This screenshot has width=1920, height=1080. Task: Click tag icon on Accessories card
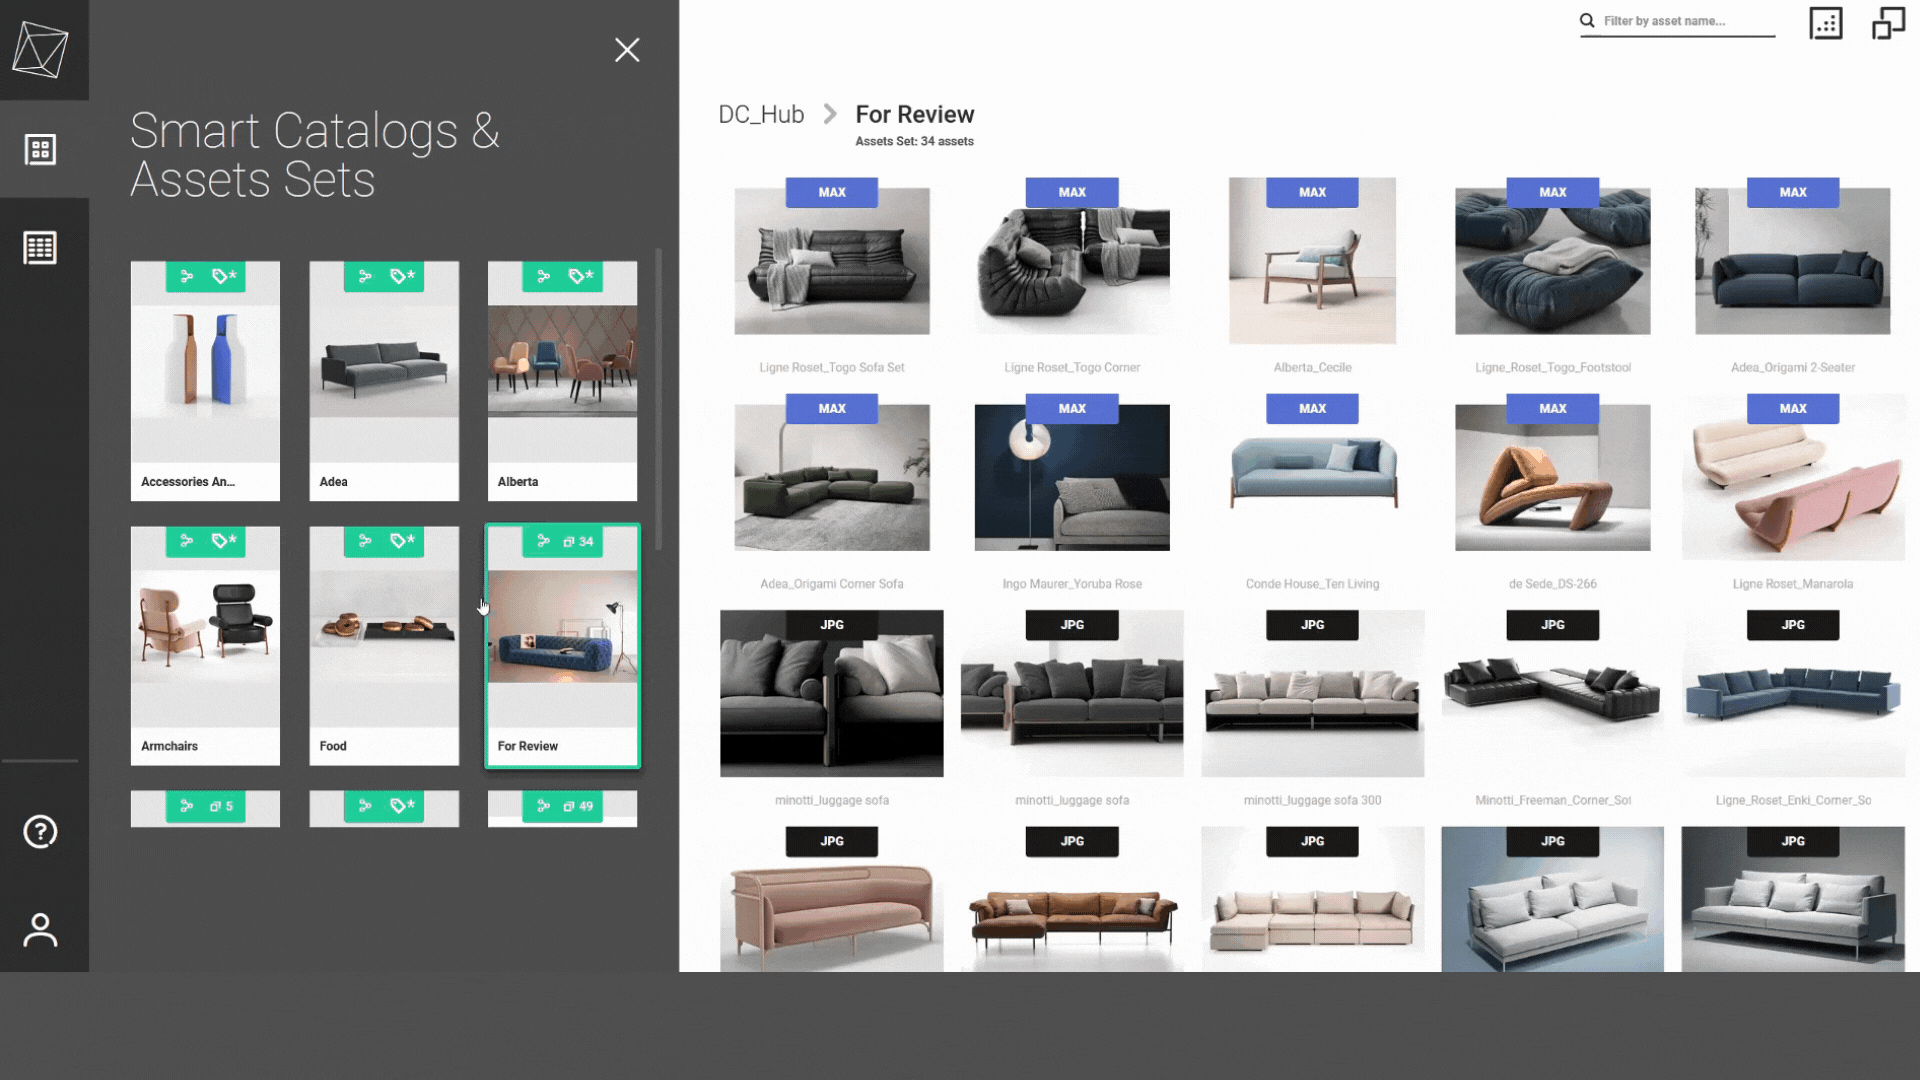(224, 276)
